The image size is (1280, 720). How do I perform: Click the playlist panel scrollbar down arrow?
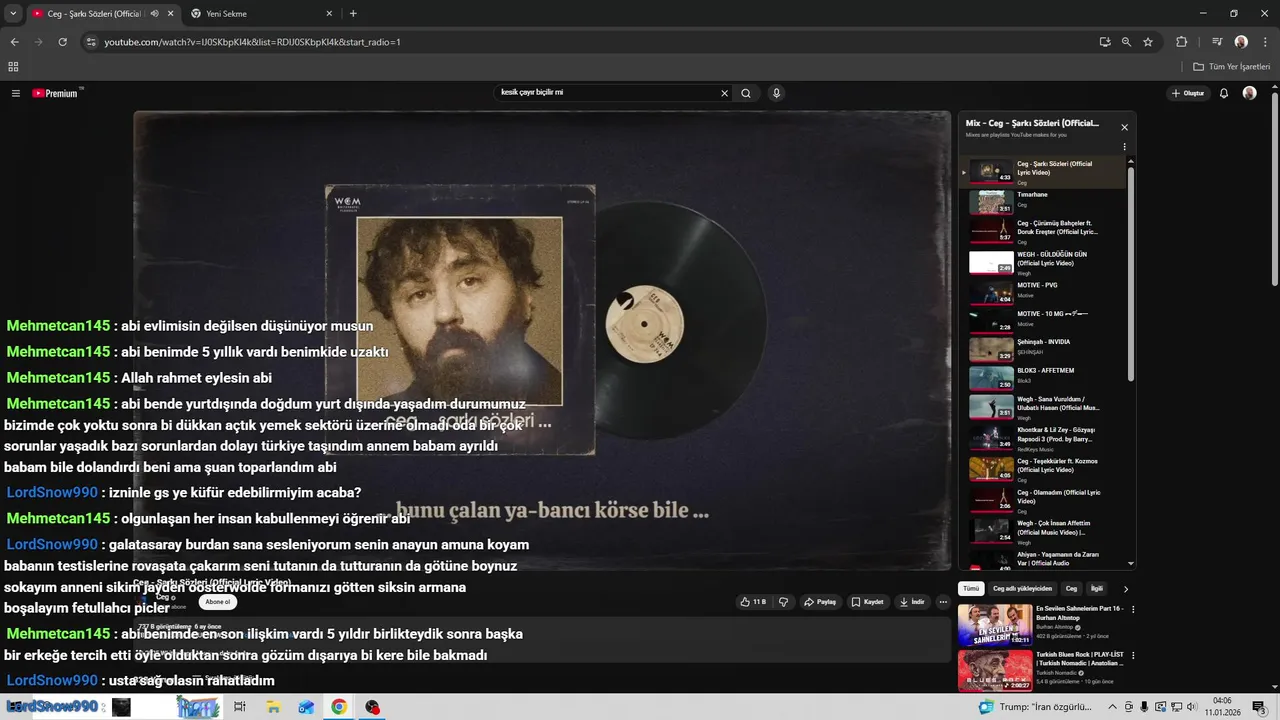point(1131,564)
